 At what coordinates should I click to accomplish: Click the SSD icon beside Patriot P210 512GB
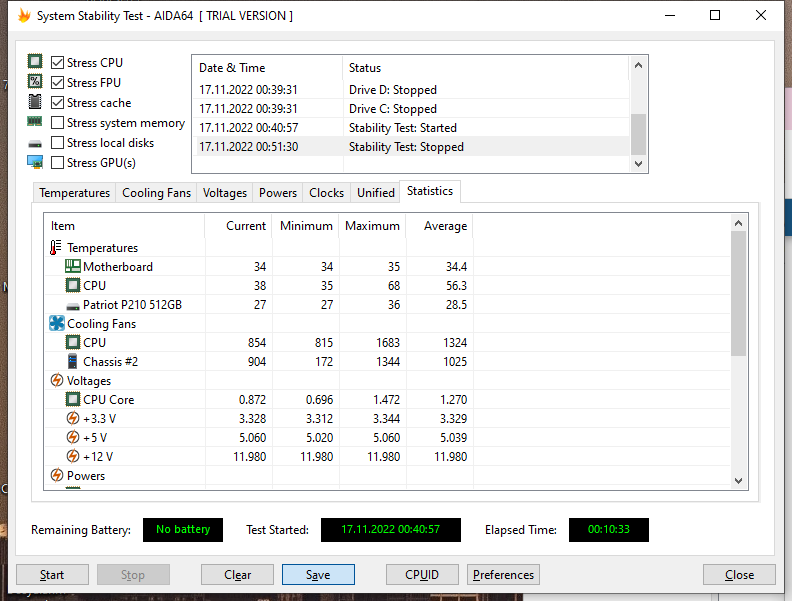73,307
